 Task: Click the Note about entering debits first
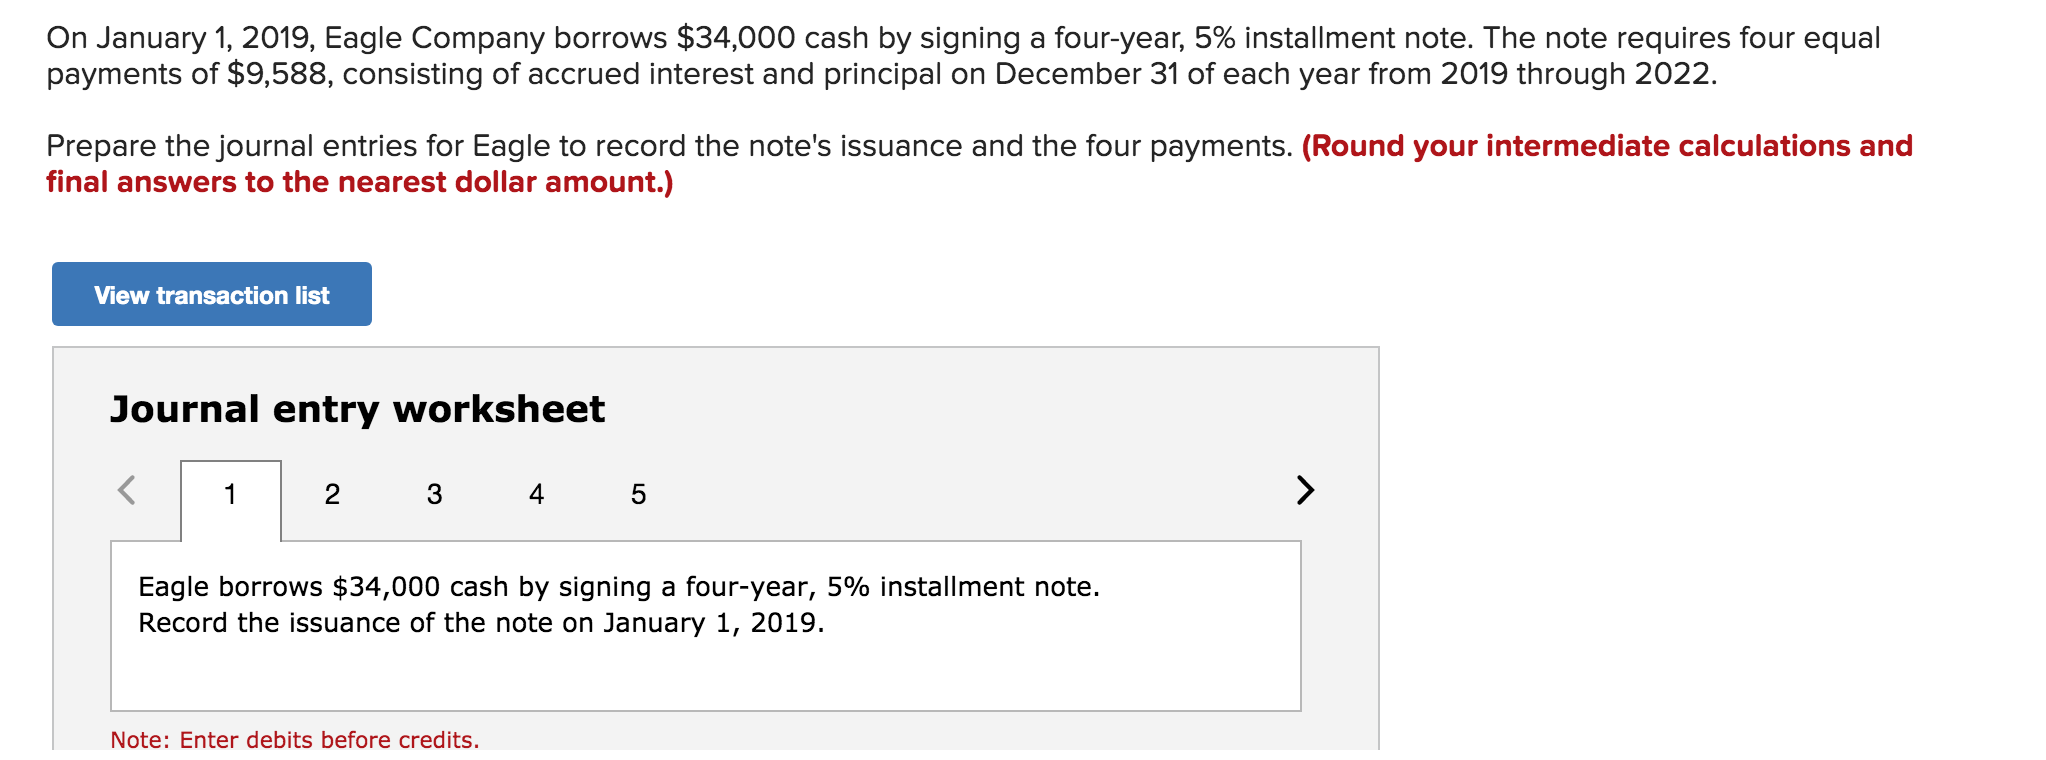[x=295, y=740]
